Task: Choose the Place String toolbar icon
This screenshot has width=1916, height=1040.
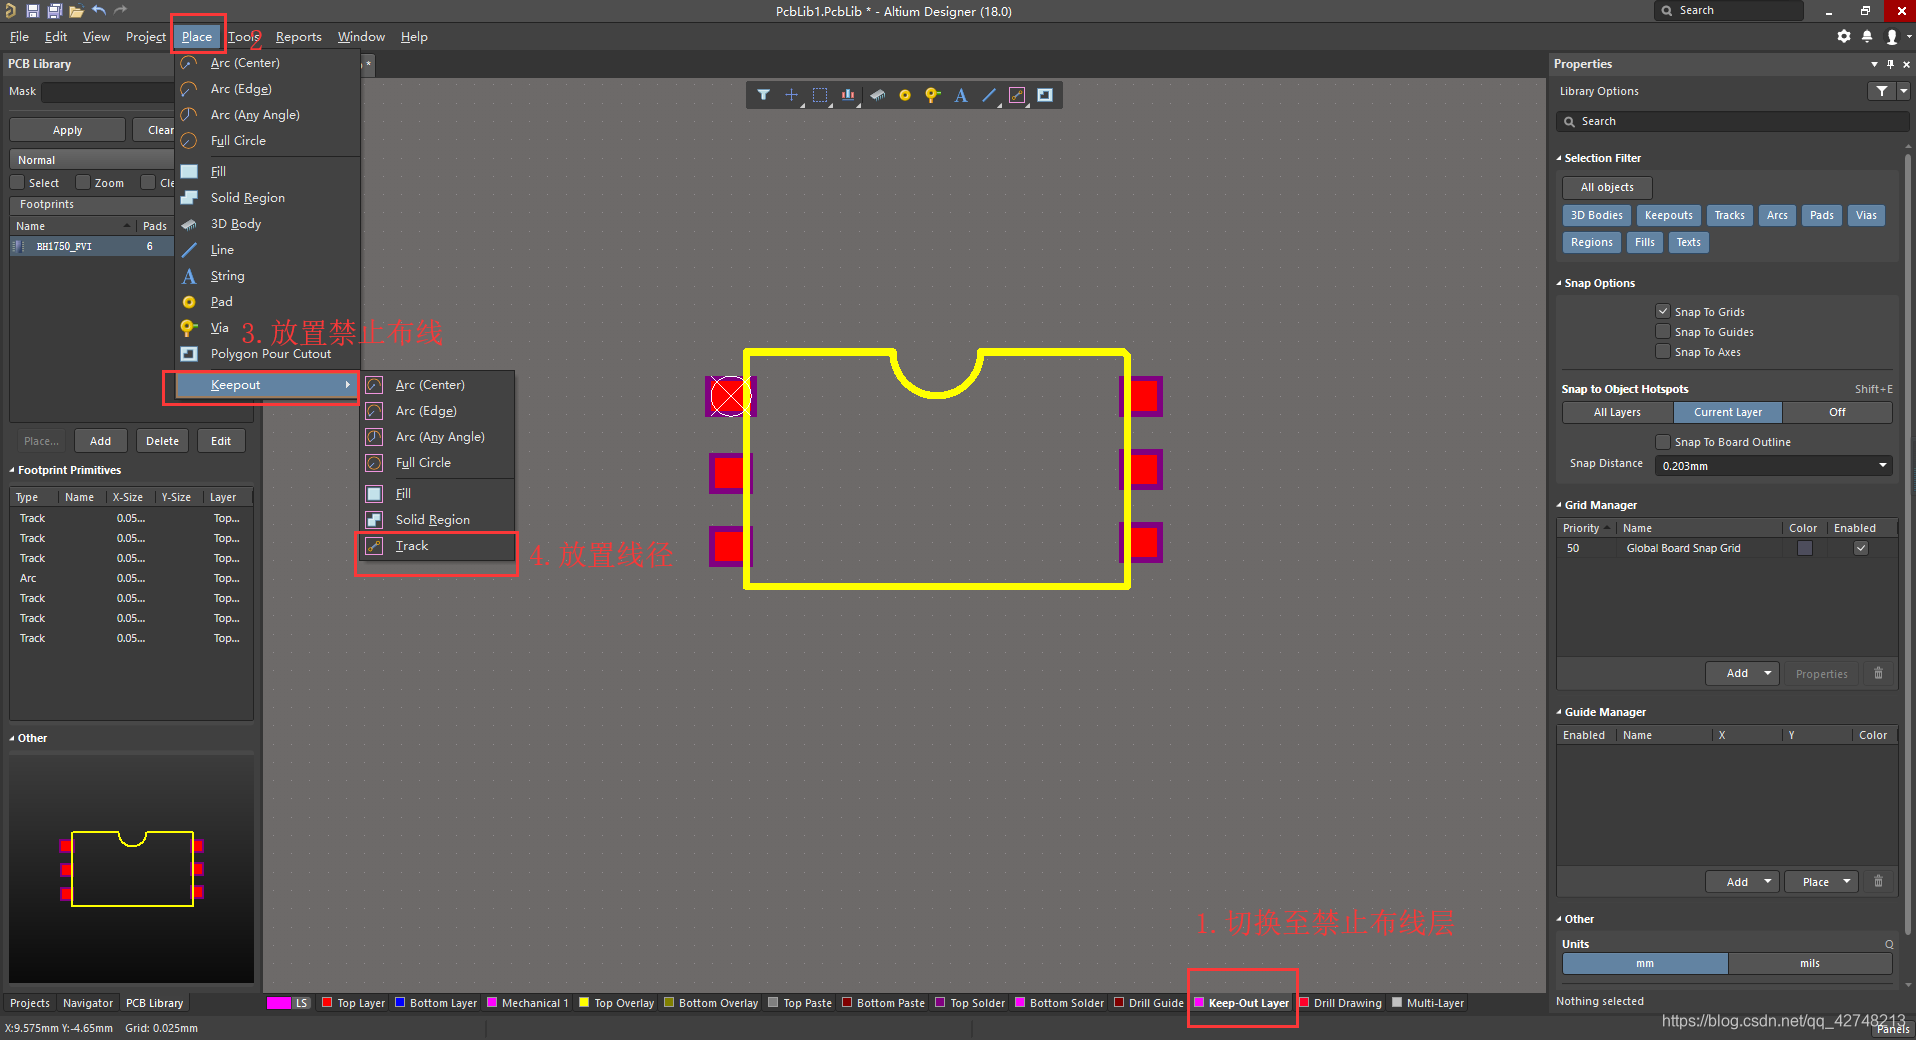Action: pos(961,95)
